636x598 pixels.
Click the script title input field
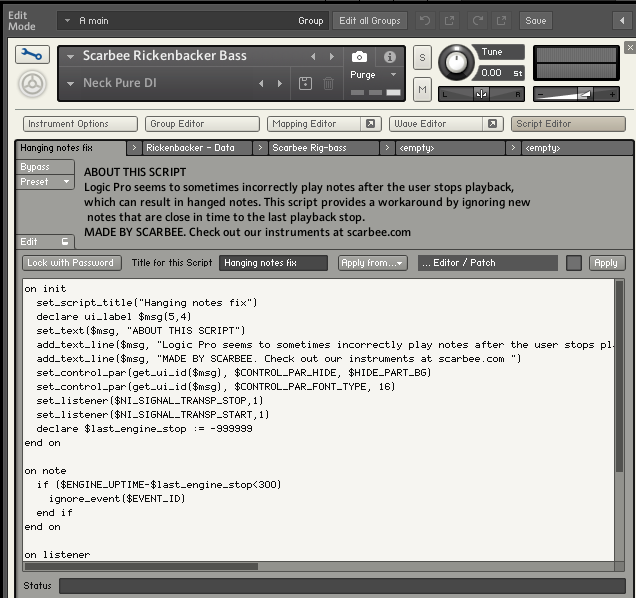click(x=273, y=263)
